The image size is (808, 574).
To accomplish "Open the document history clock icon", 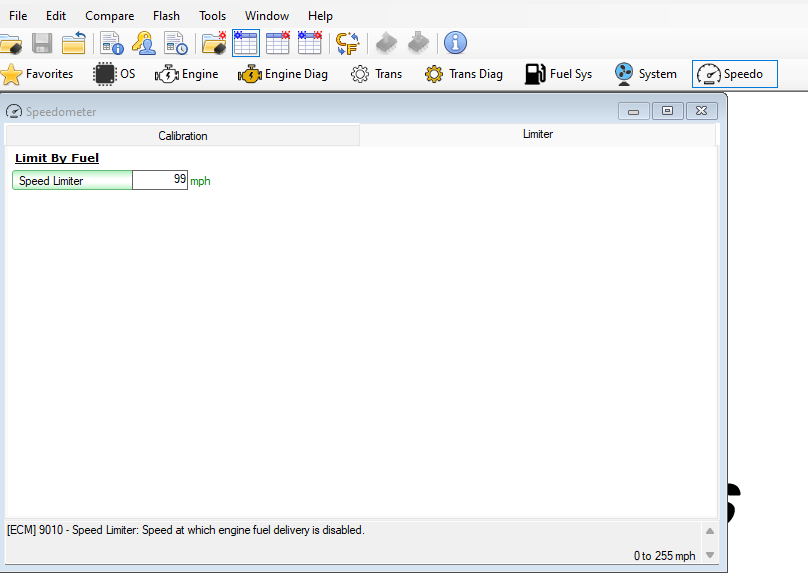I will coord(175,43).
